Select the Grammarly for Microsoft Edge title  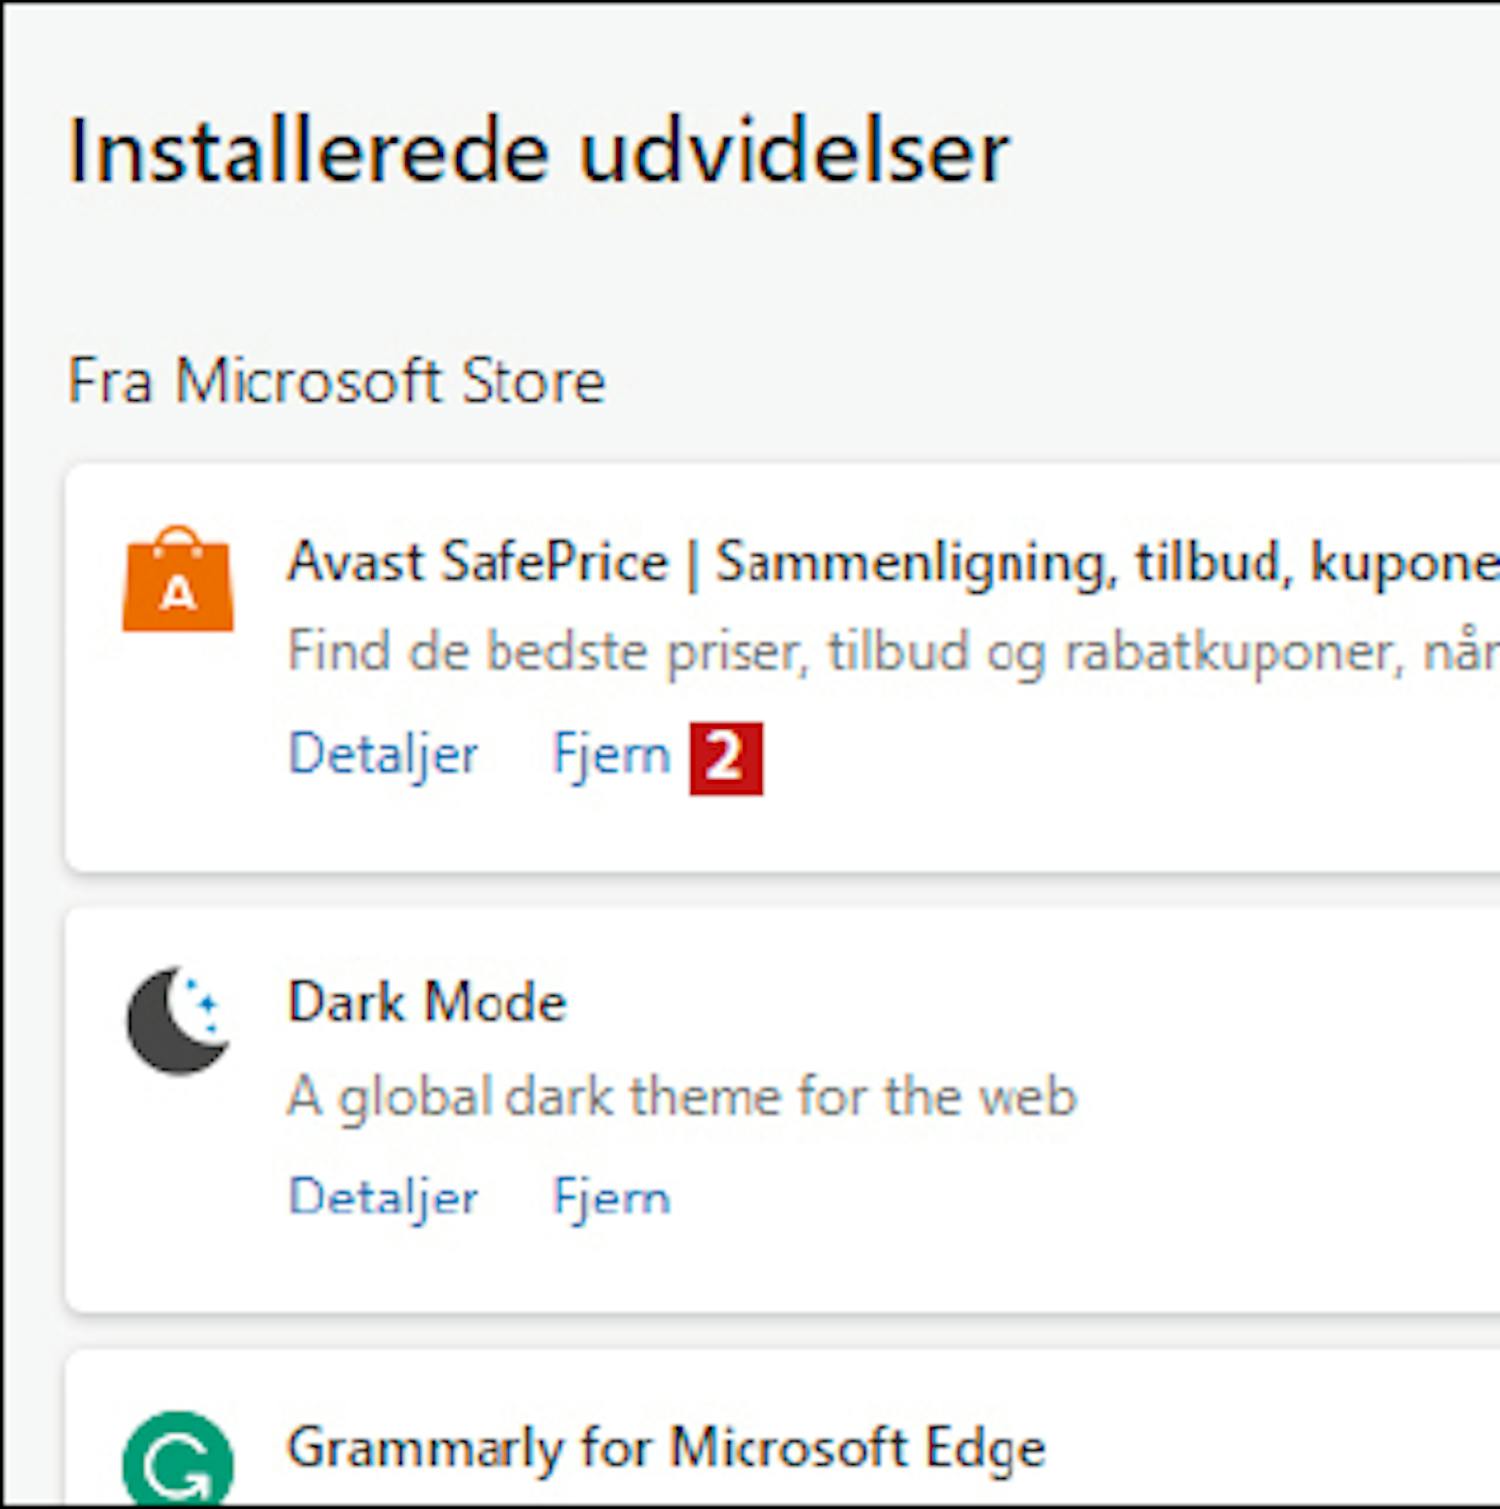coord(667,1449)
